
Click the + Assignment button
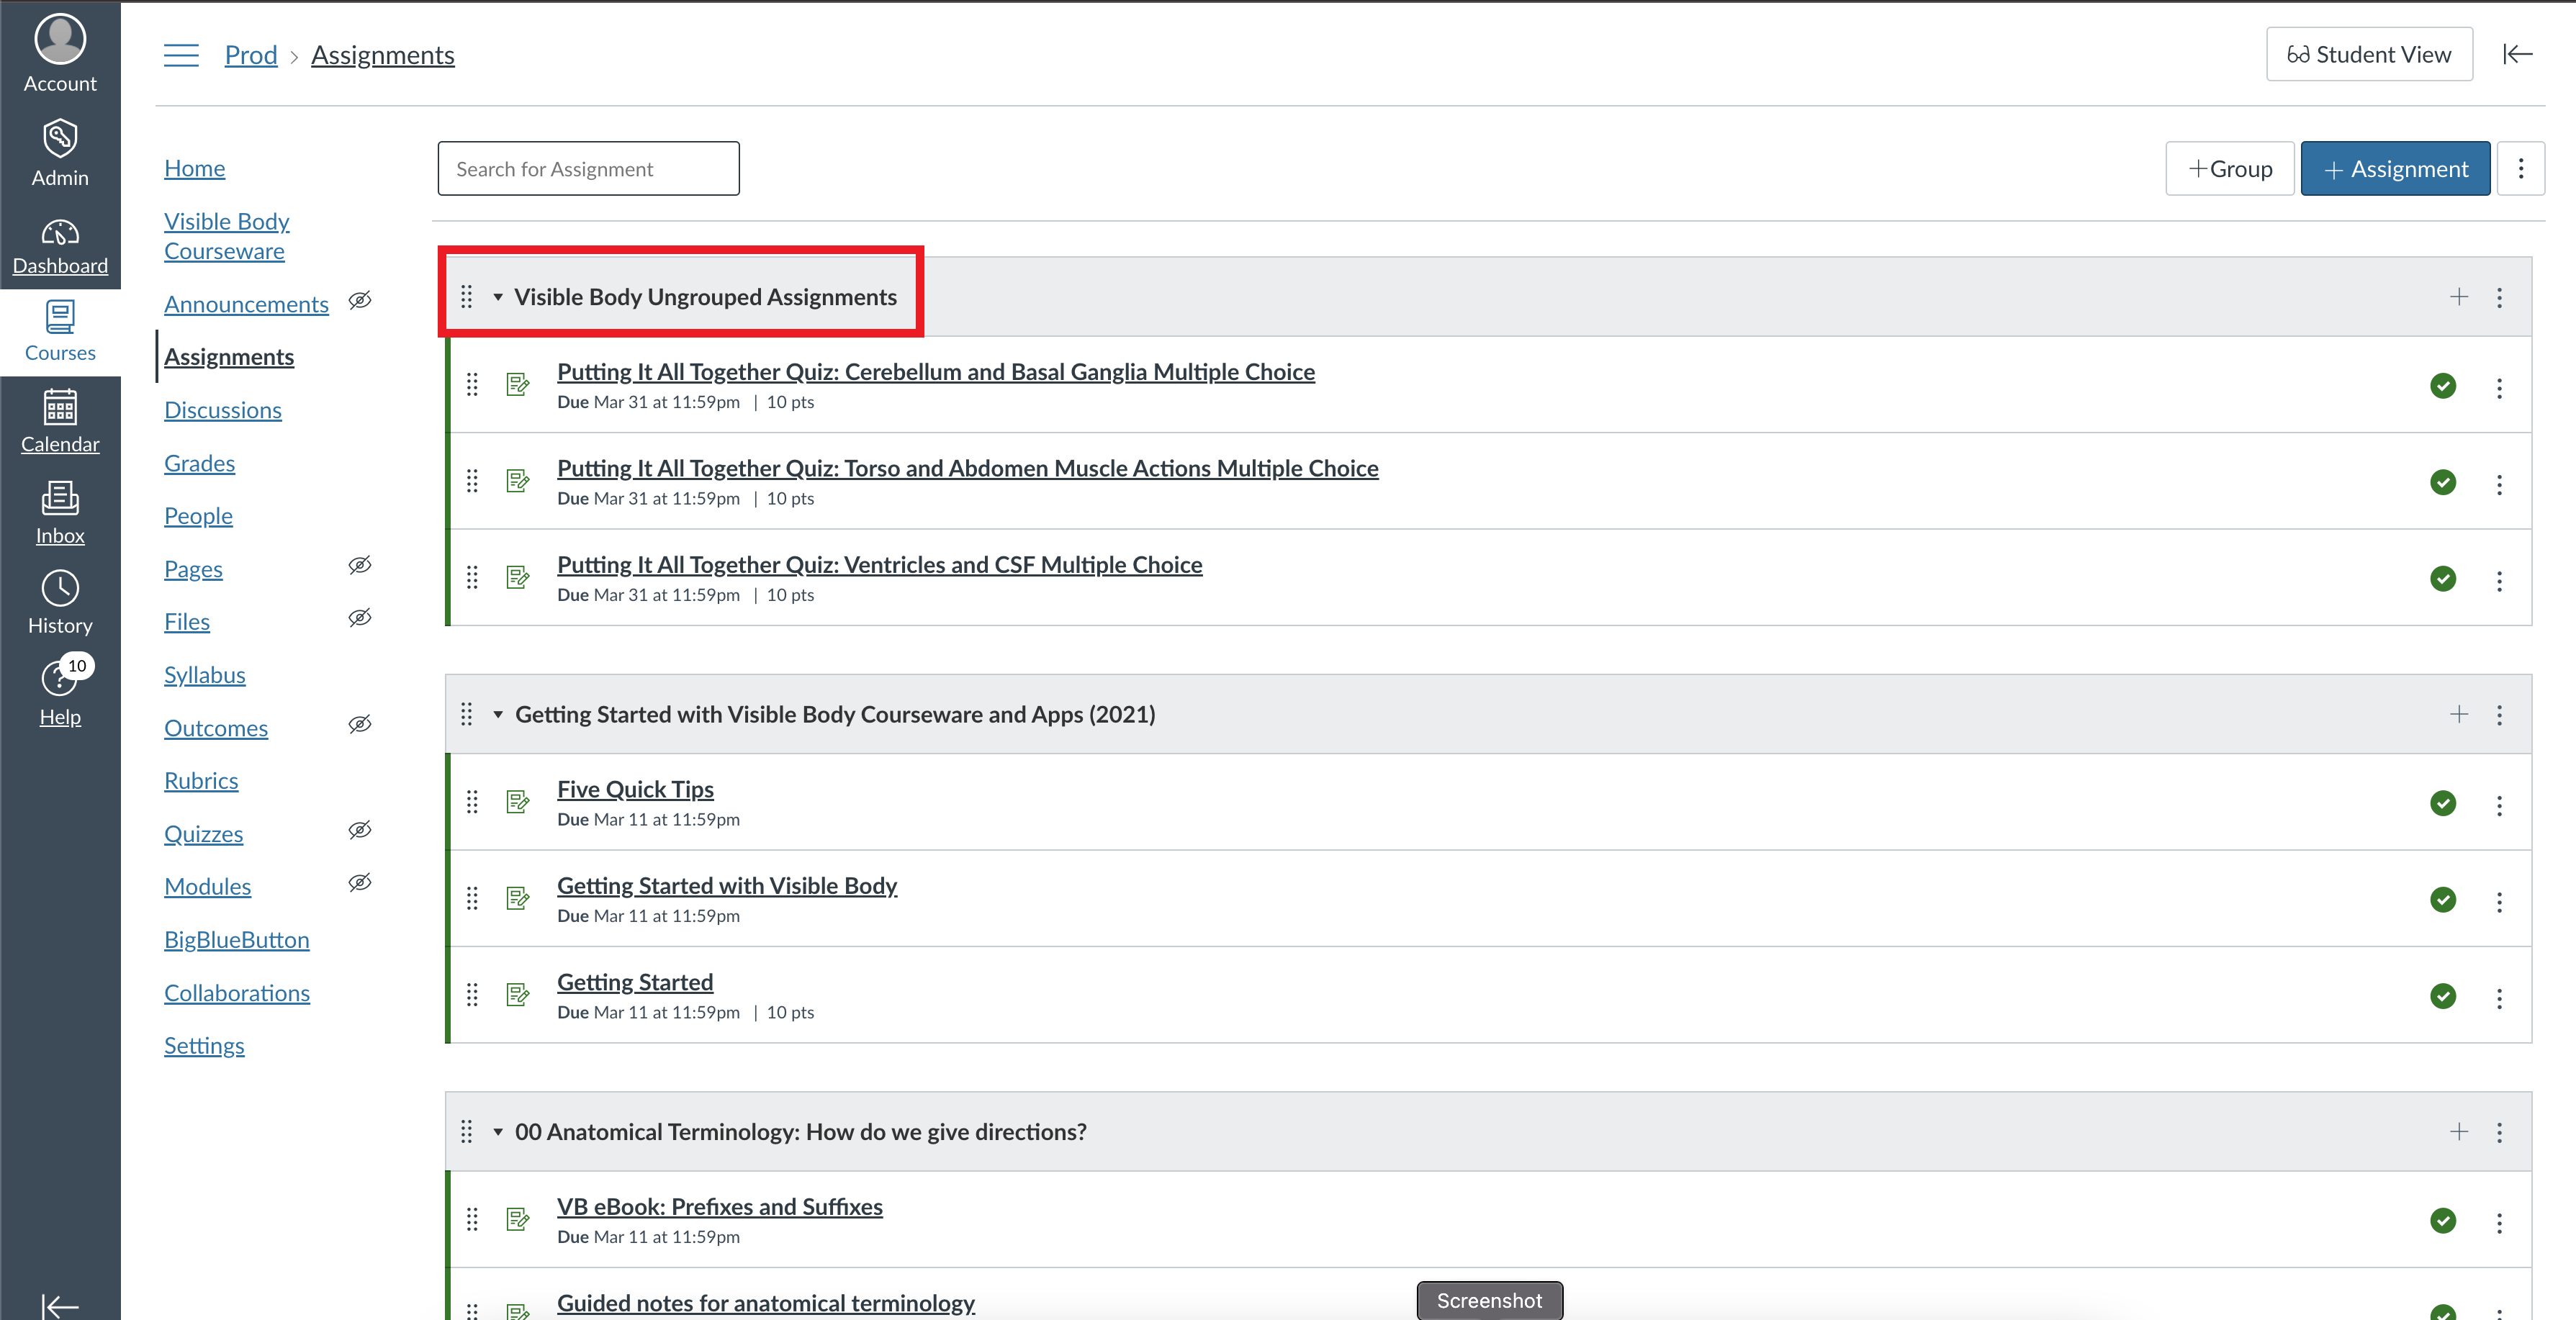click(2394, 168)
